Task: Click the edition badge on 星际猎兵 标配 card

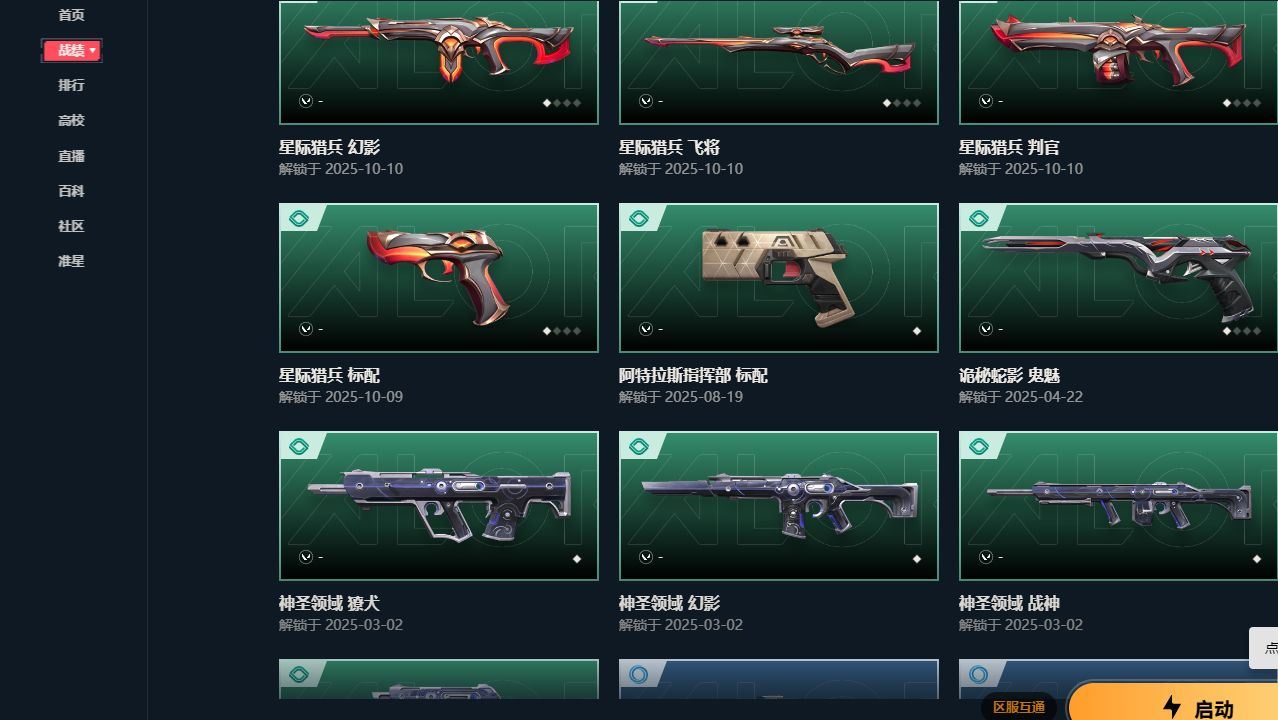Action: [x=298, y=218]
